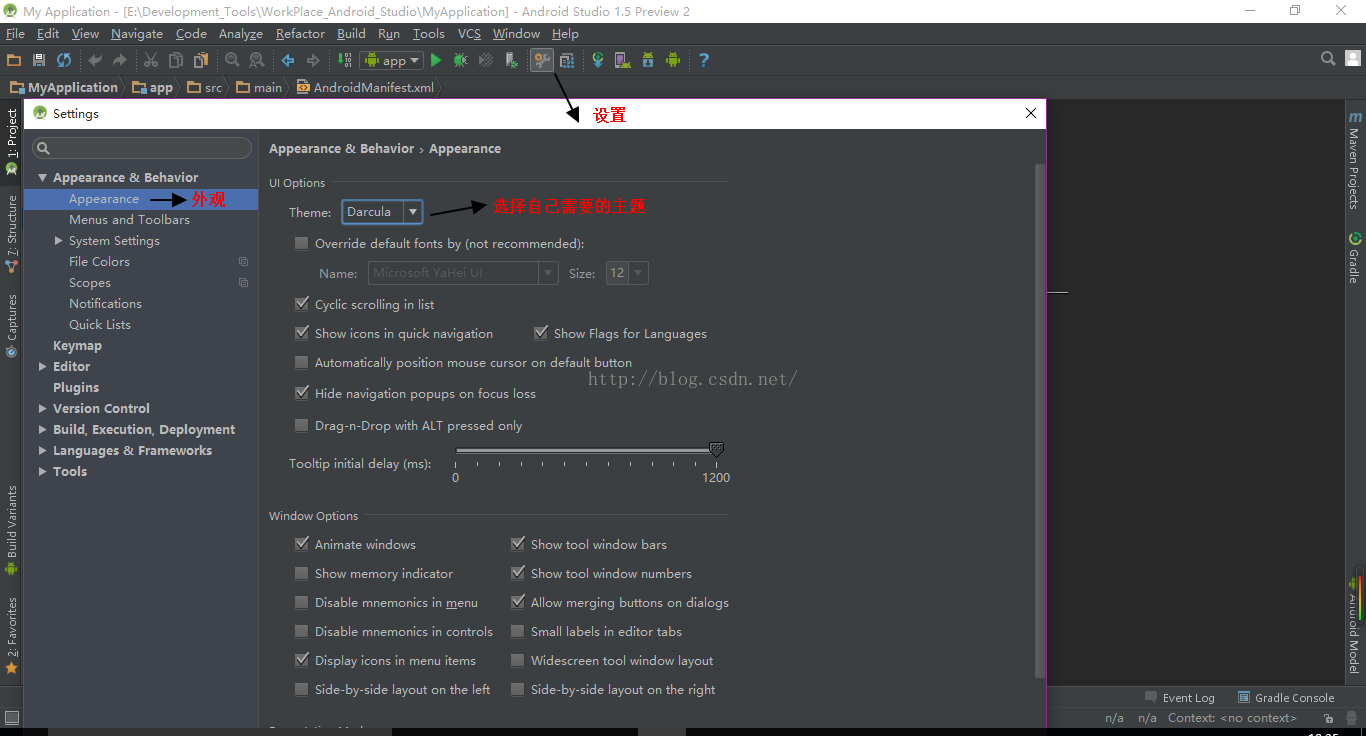Open the VCS menu
The width and height of the screenshot is (1366, 736).
469,33
